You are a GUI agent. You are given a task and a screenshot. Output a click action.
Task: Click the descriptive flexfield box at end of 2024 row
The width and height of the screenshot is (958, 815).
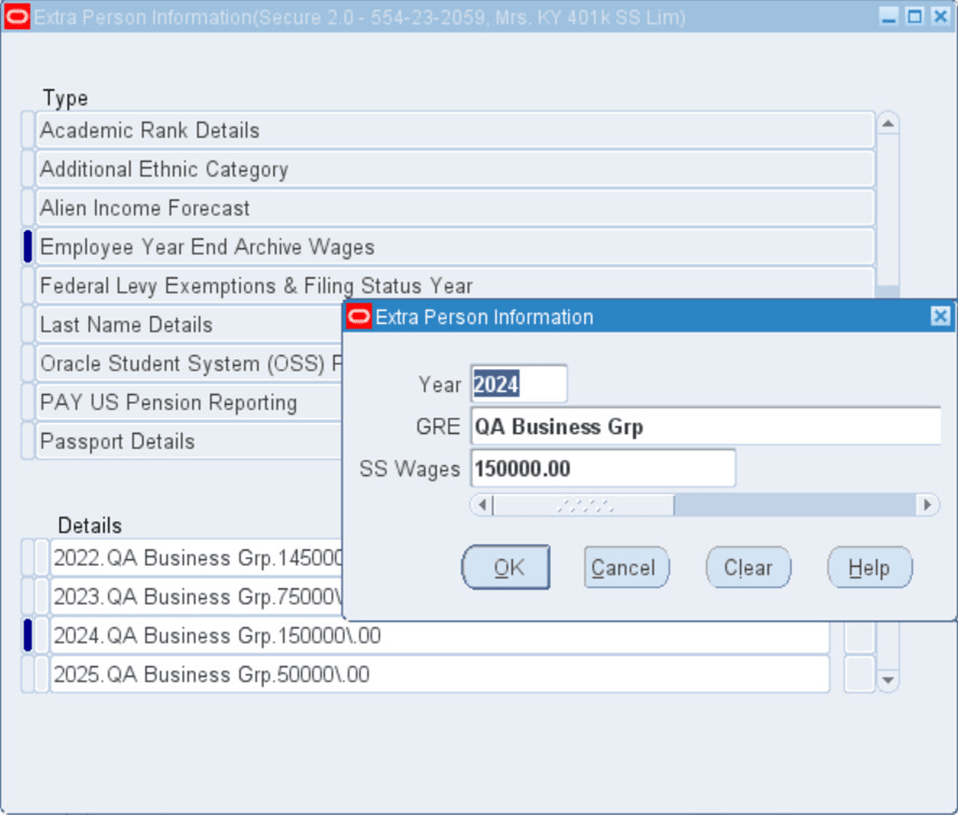pos(859,638)
